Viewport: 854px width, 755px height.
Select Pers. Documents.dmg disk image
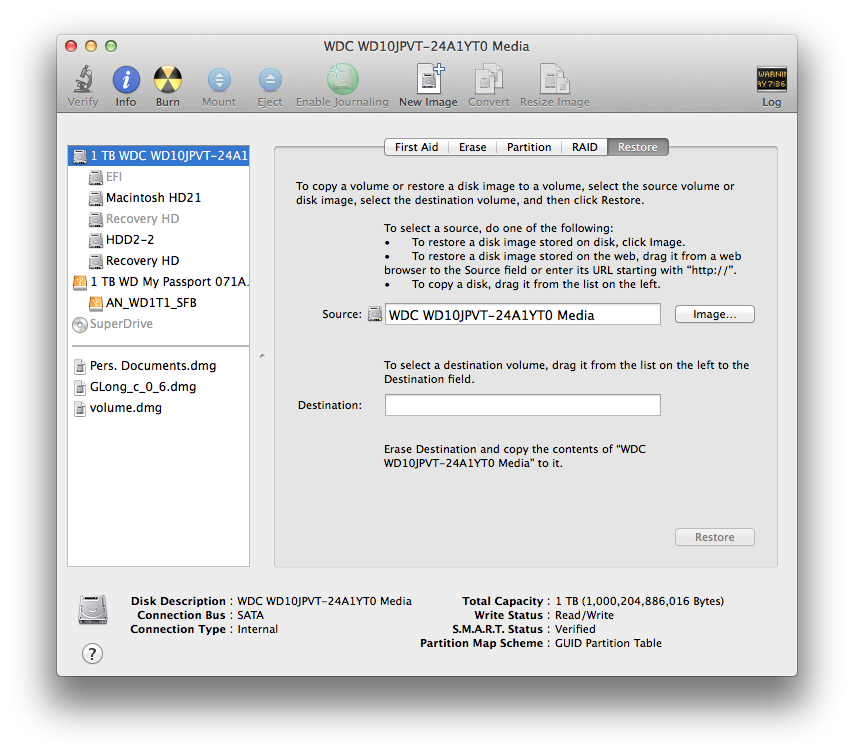pos(158,366)
